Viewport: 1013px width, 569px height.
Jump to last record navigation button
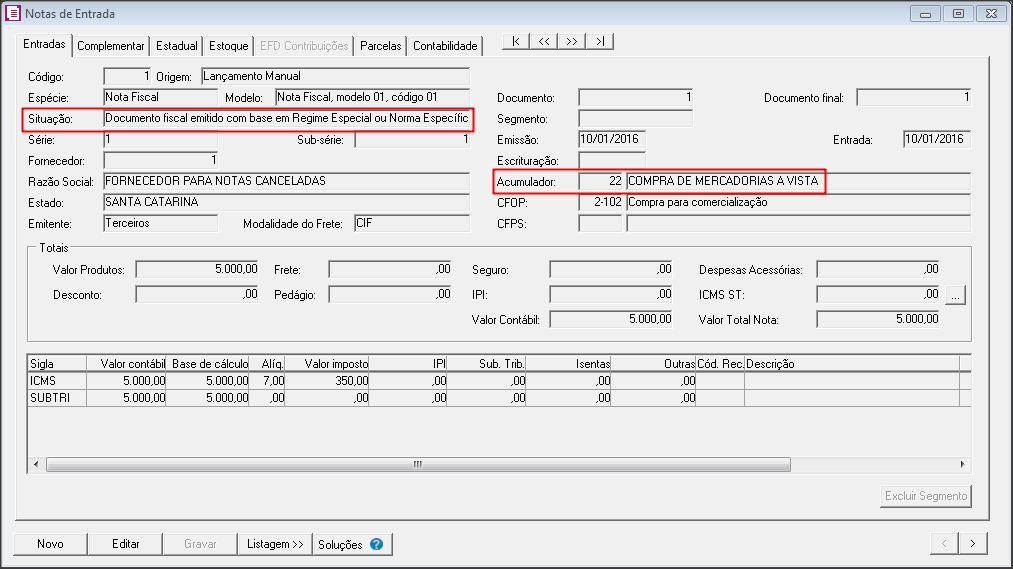point(599,41)
